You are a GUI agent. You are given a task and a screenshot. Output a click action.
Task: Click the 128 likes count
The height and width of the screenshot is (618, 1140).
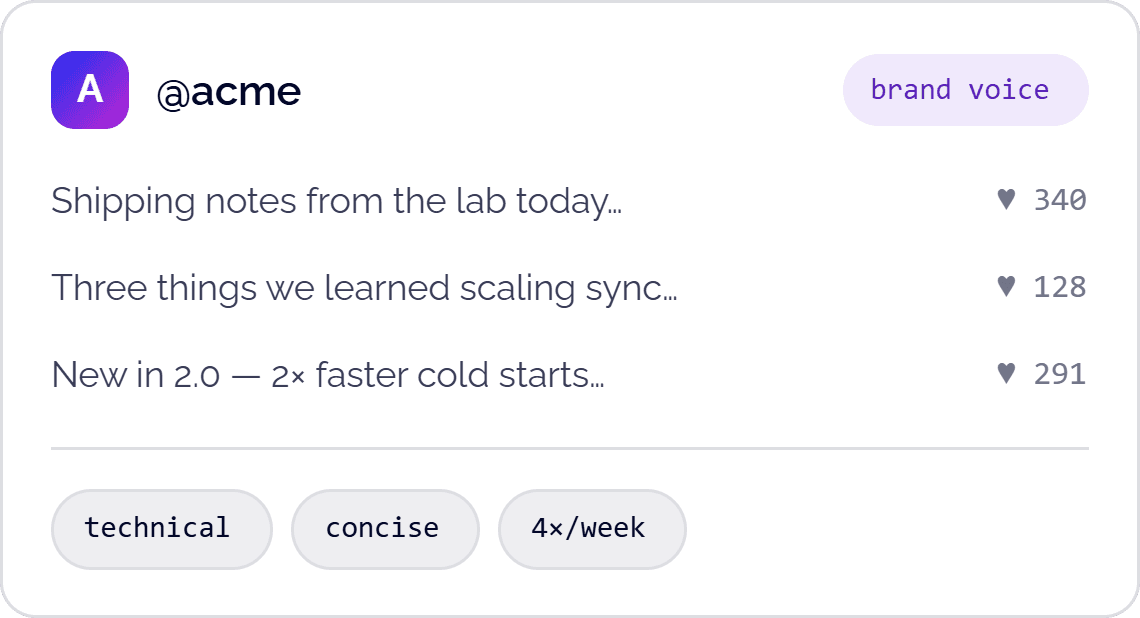point(1060,287)
